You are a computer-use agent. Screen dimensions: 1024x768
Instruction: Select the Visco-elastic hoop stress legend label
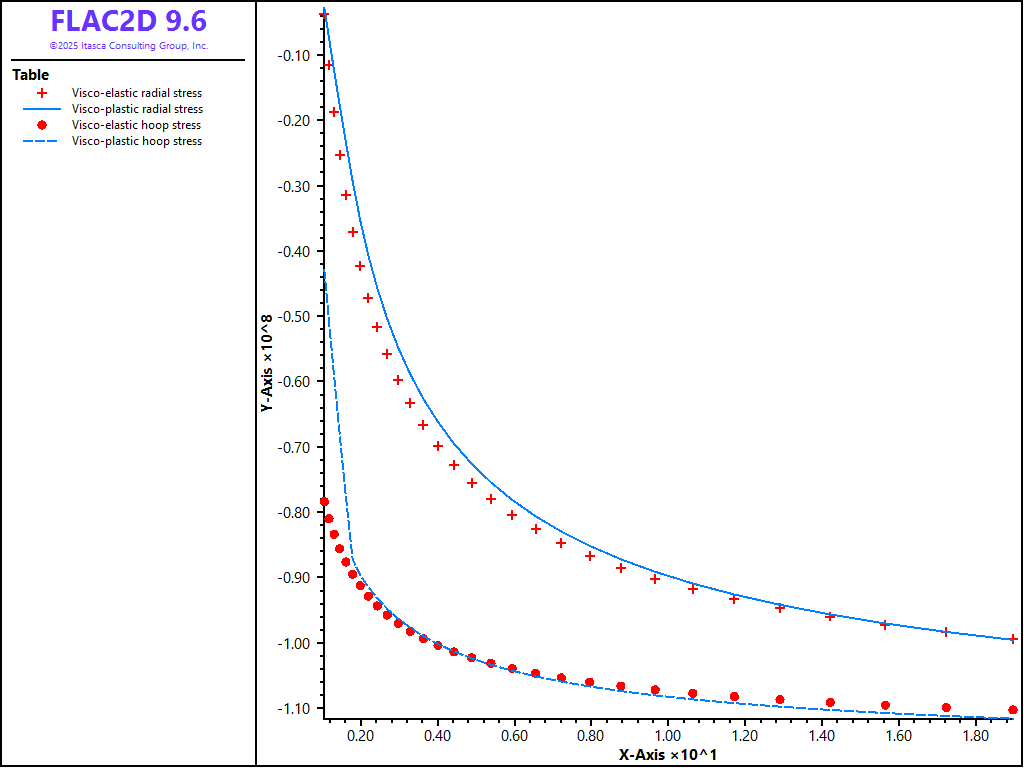point(136,125)
